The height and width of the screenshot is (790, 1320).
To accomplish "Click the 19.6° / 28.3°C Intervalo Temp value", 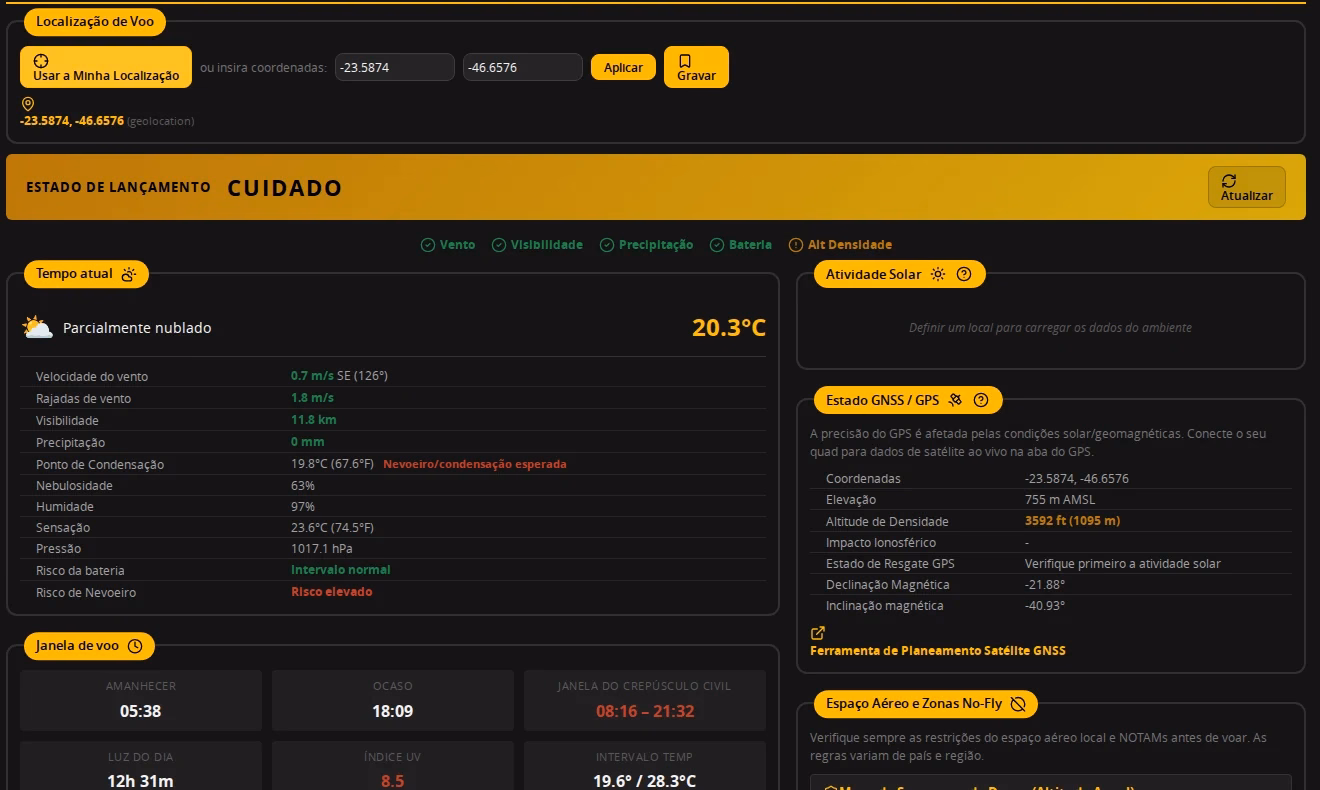I will tap(645, 781).
